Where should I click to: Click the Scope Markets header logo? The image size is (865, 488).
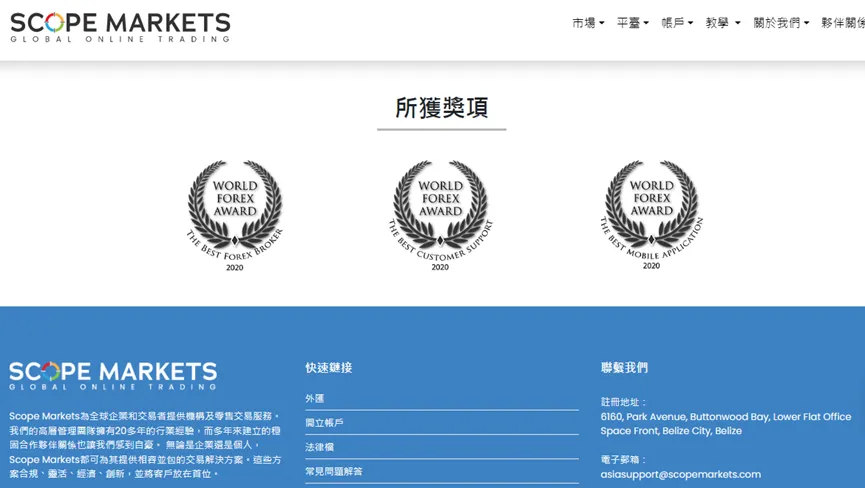[120, 28]
